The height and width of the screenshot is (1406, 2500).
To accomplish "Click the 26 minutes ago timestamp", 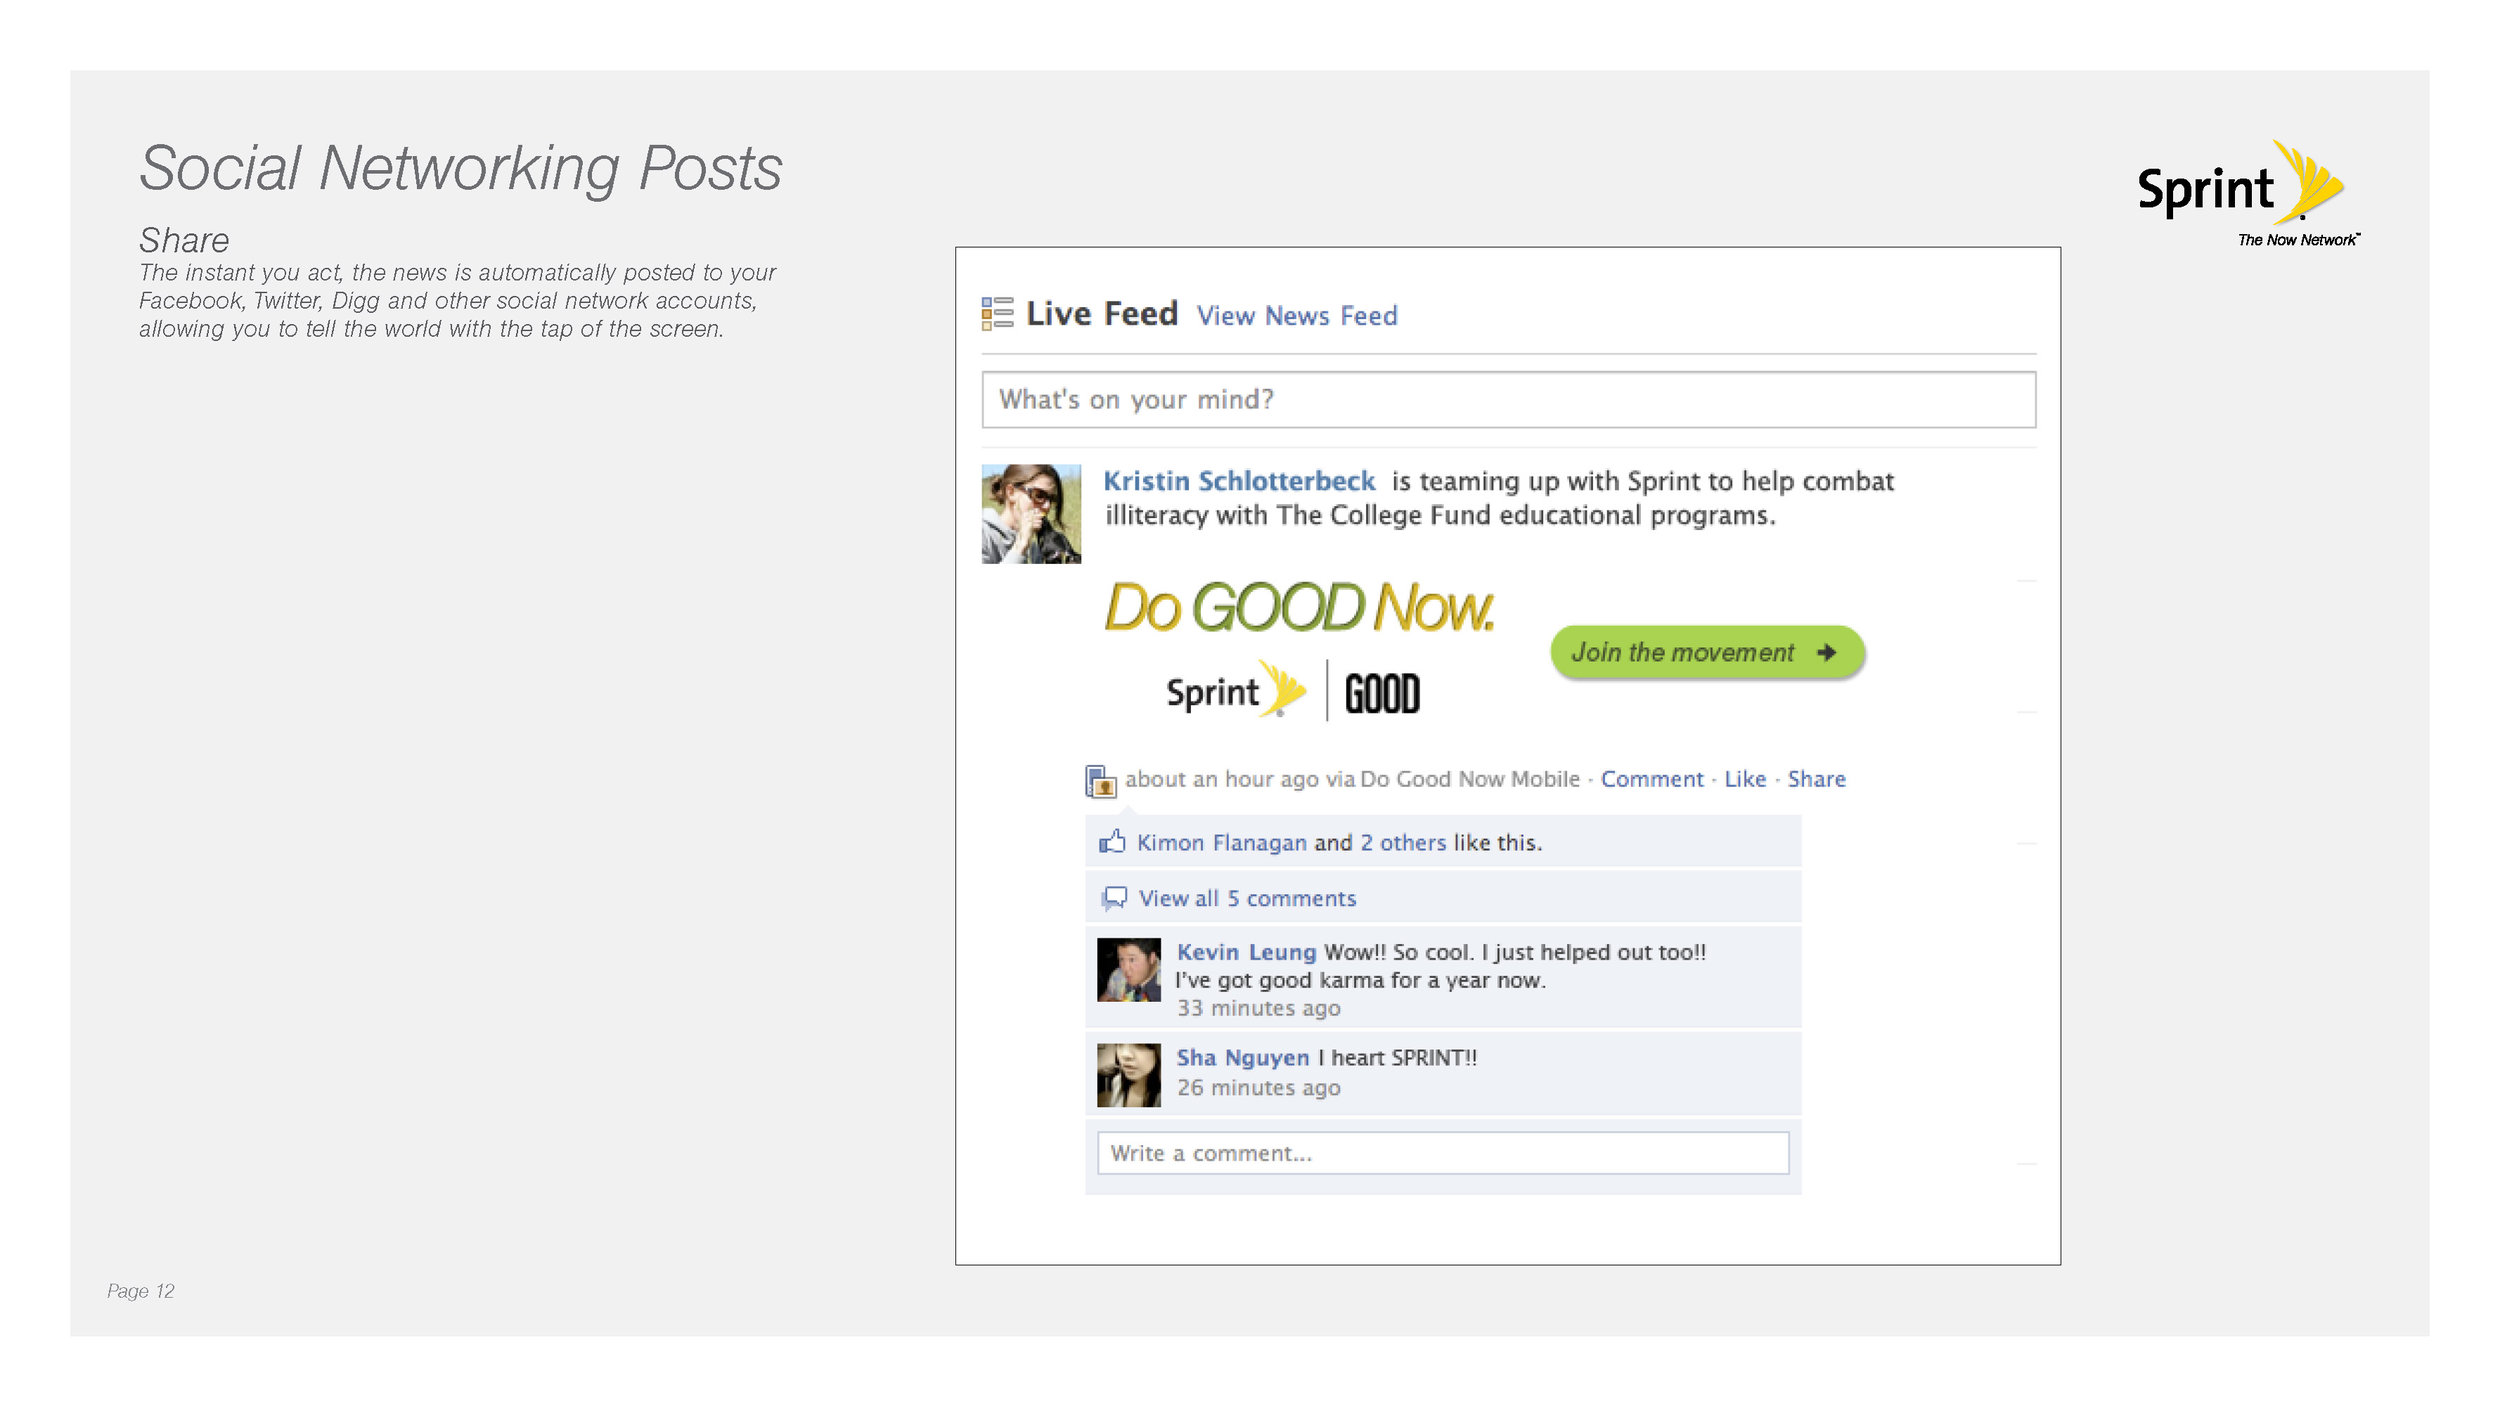I will [1258, 1088].
